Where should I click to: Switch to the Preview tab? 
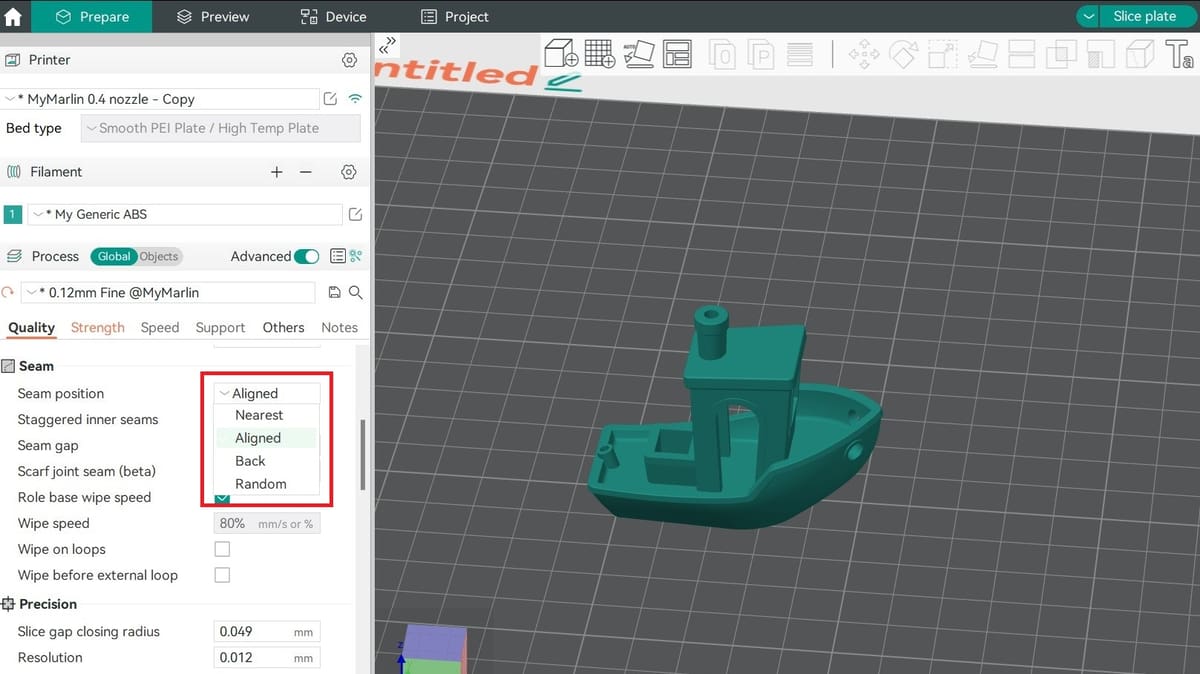click(x=213, y=16)
